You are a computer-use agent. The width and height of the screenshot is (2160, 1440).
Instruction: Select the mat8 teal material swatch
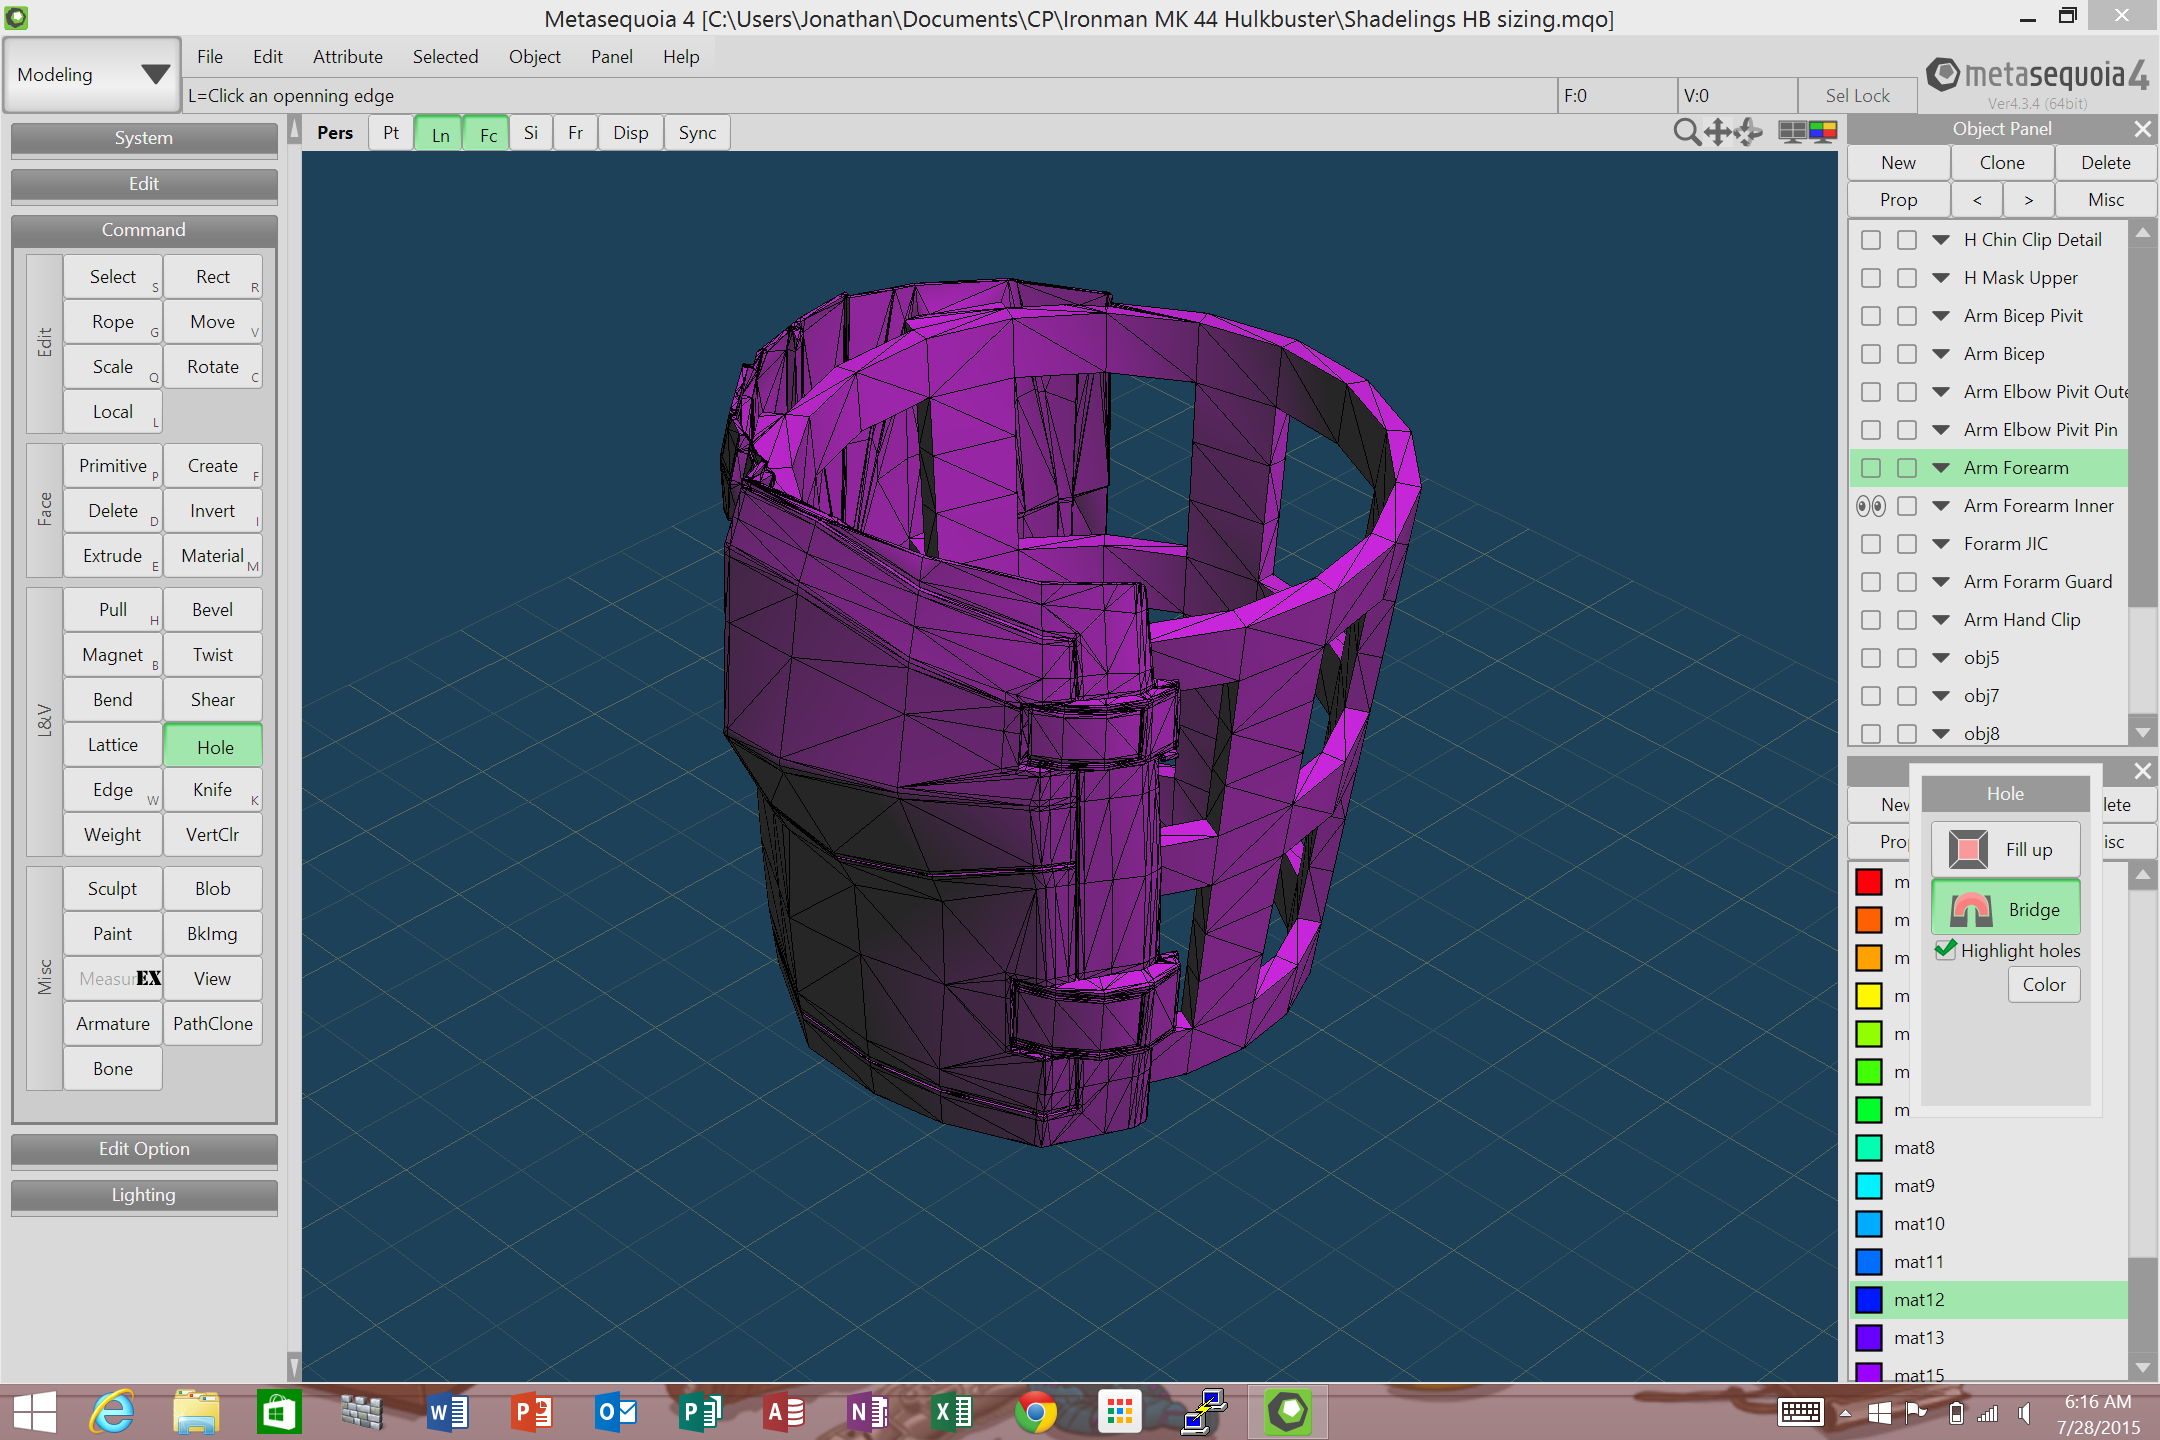[x=1869, y=1148]
